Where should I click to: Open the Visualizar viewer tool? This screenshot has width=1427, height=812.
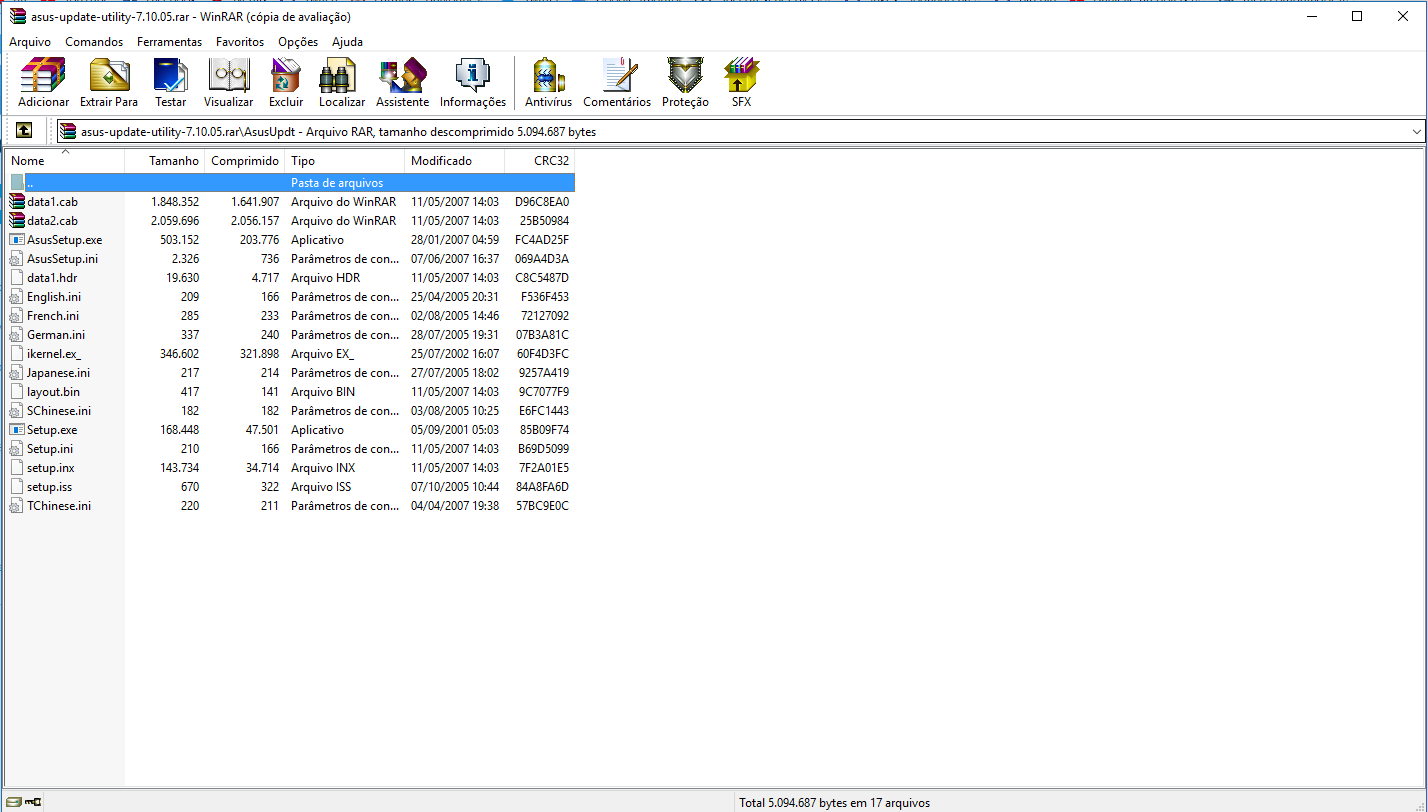point(229,82)
